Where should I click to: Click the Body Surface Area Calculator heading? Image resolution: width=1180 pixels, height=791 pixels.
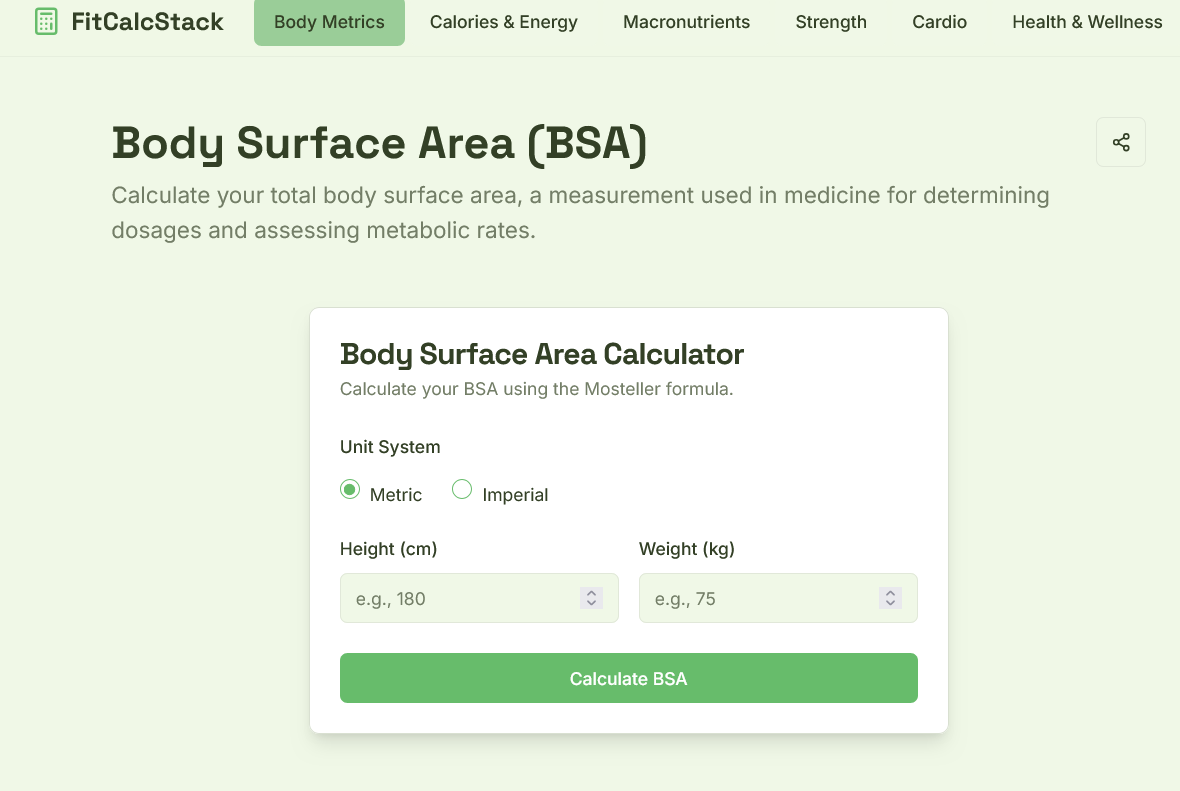pos(542,354)
